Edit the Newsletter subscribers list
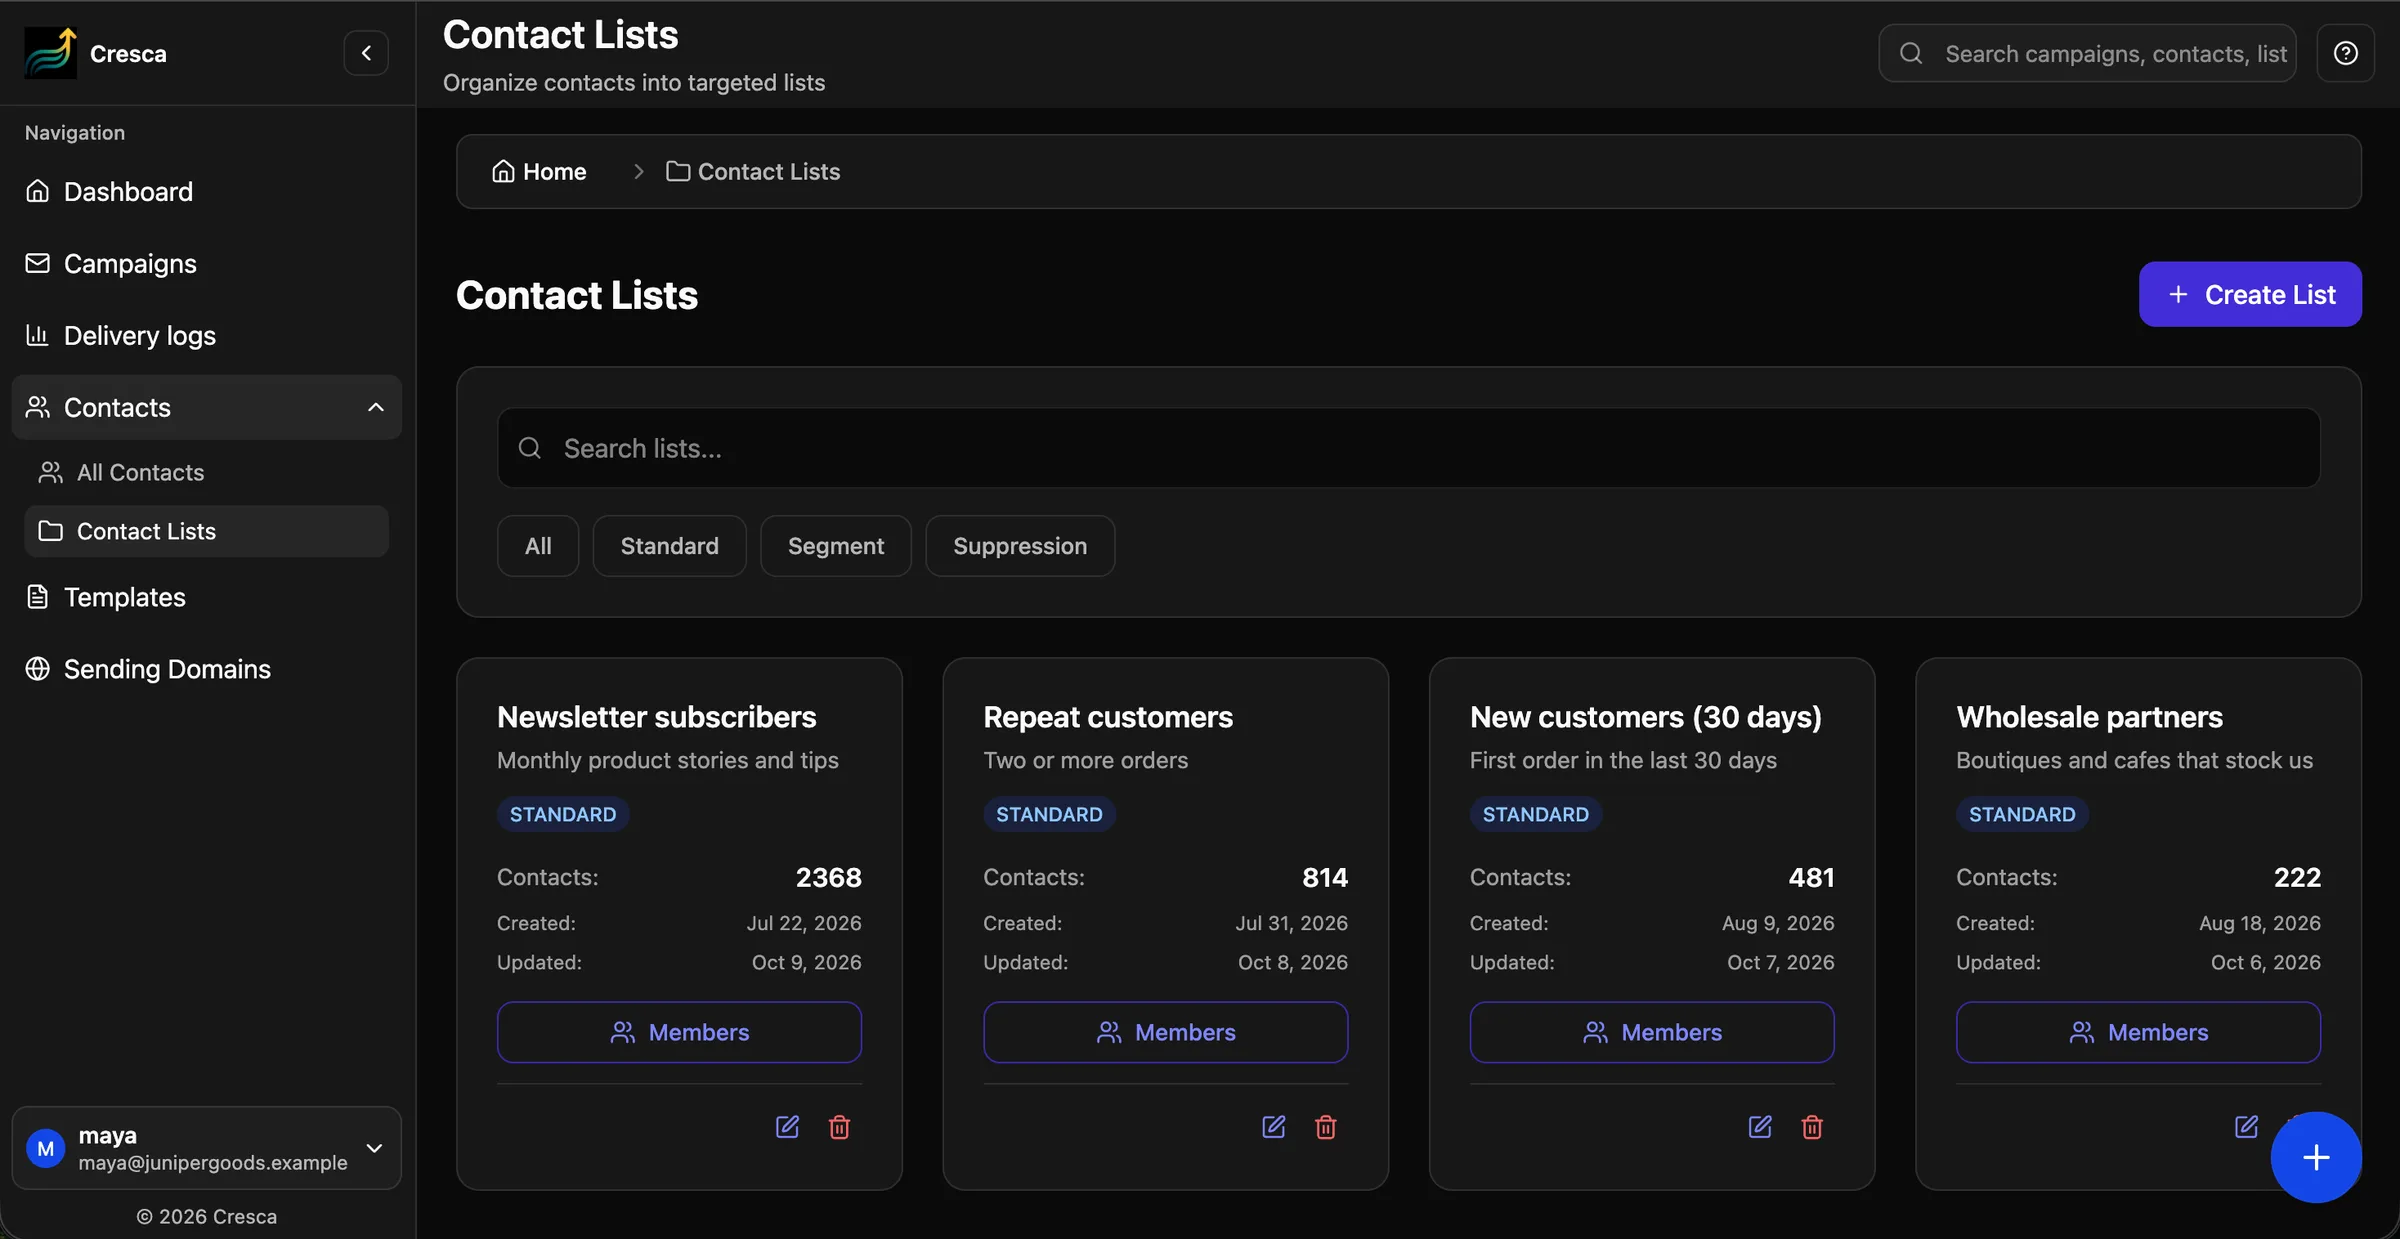 (788, 1127)
